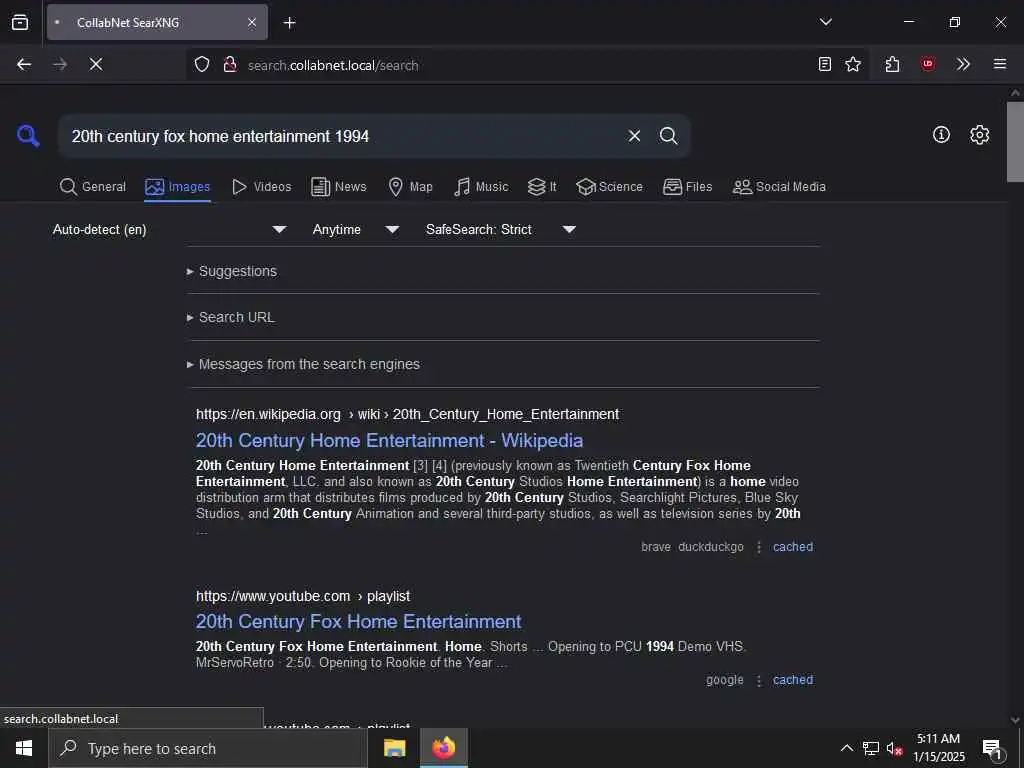Open SearXNG preferences gear
This screenshot has width=1024, height=768.
(980, 135)
